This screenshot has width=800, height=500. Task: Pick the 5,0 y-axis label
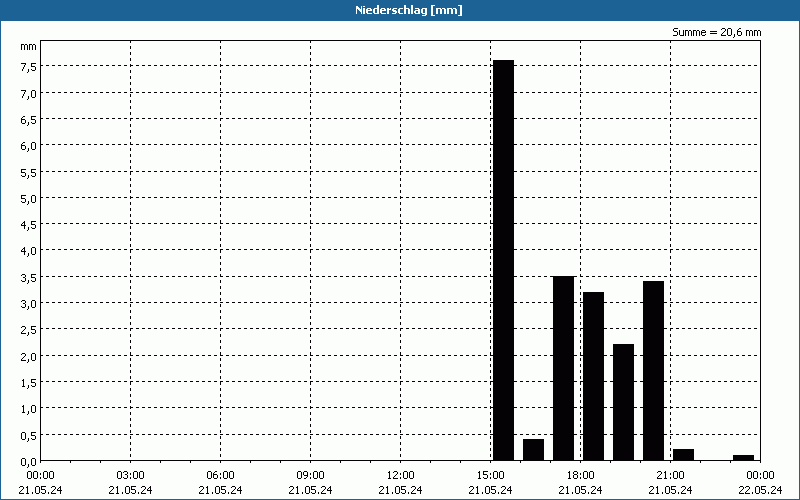pyautogui.click(x=28, y=199)
